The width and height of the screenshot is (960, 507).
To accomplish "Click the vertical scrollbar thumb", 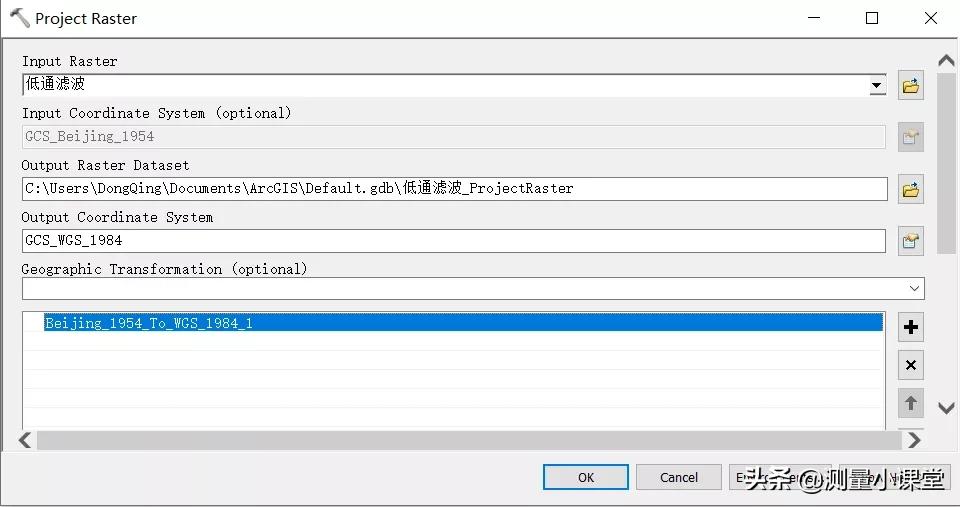I will 947,163.
